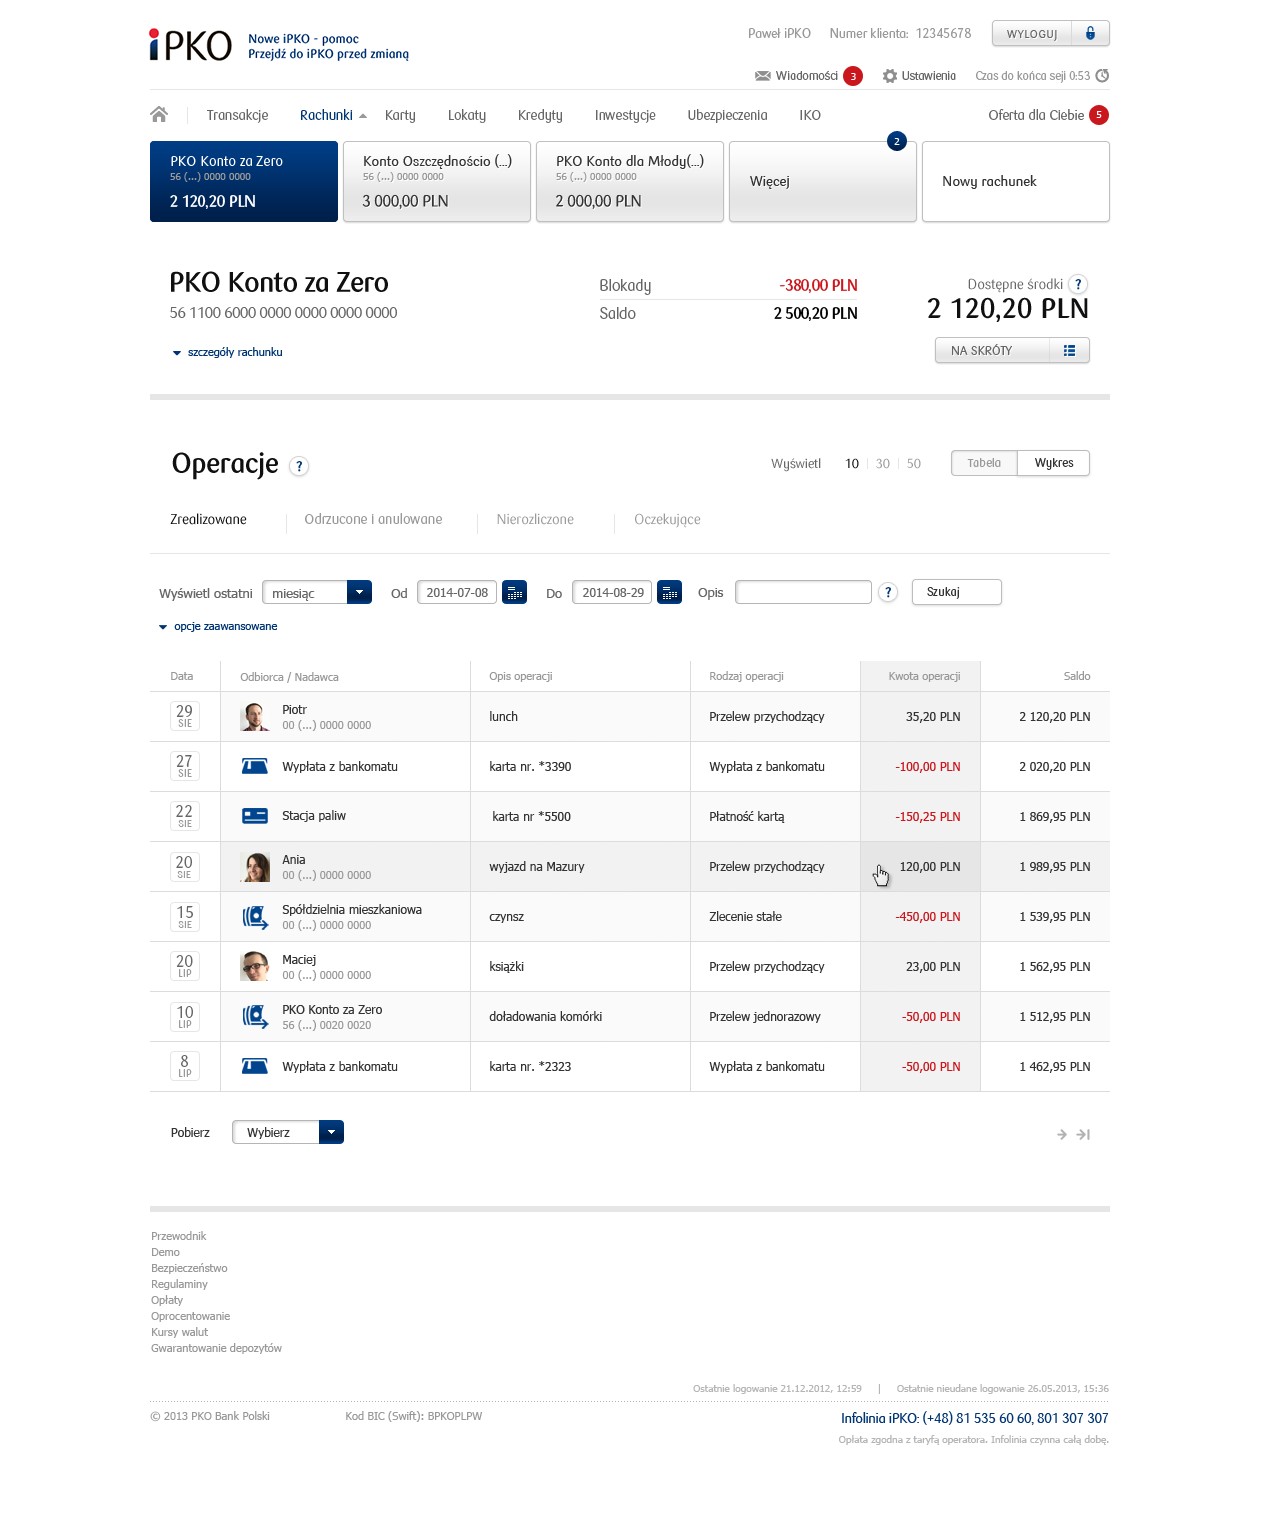Click help icon beside Opis field
Screen dimensions: 1280x1538
pos(888,593)
